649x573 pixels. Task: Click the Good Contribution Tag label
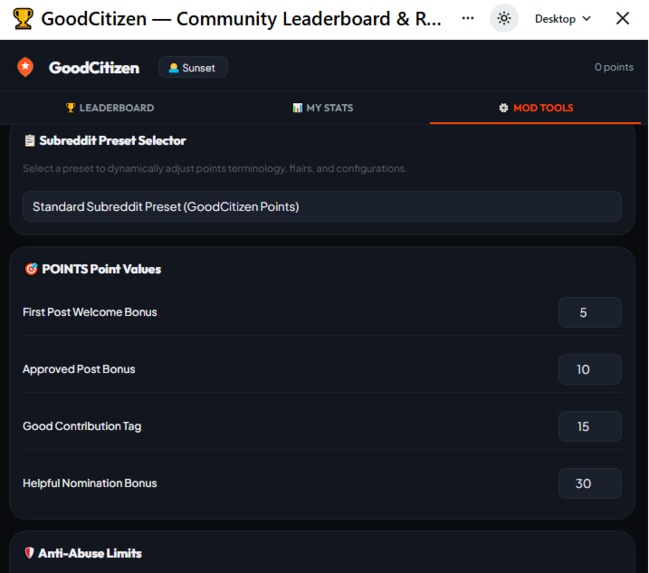(x=82, y=426)
